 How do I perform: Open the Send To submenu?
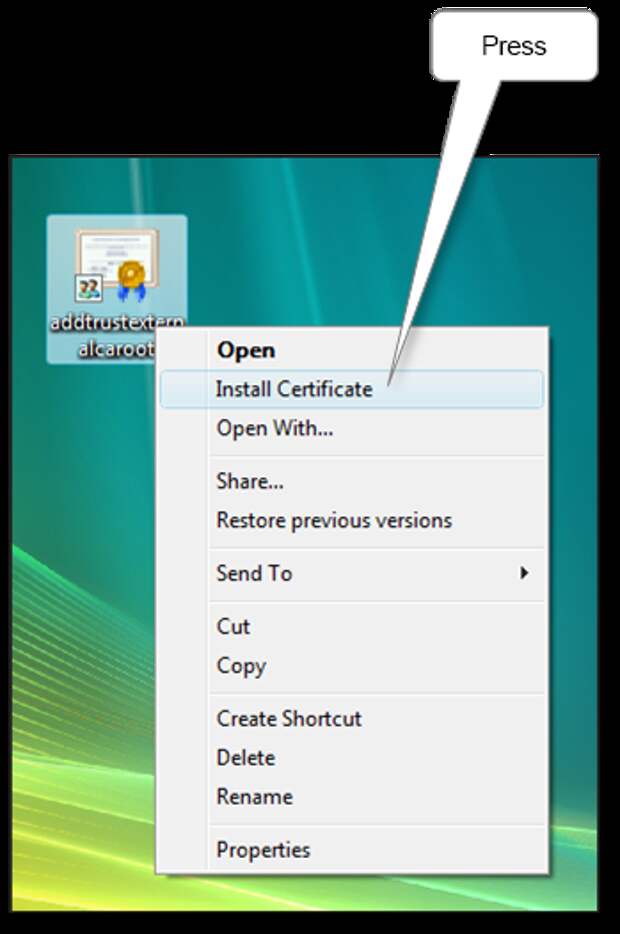pos(352,573)
